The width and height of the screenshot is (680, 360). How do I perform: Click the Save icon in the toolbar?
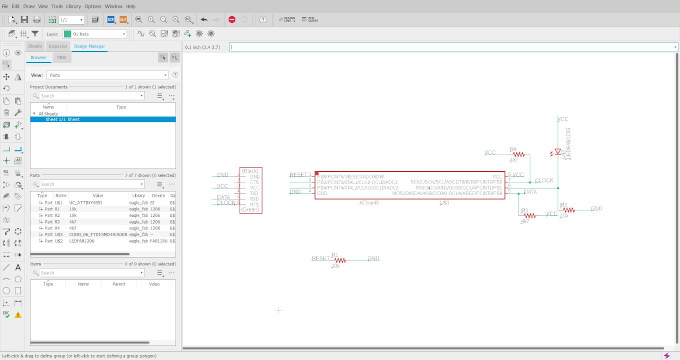pos(24,20)
